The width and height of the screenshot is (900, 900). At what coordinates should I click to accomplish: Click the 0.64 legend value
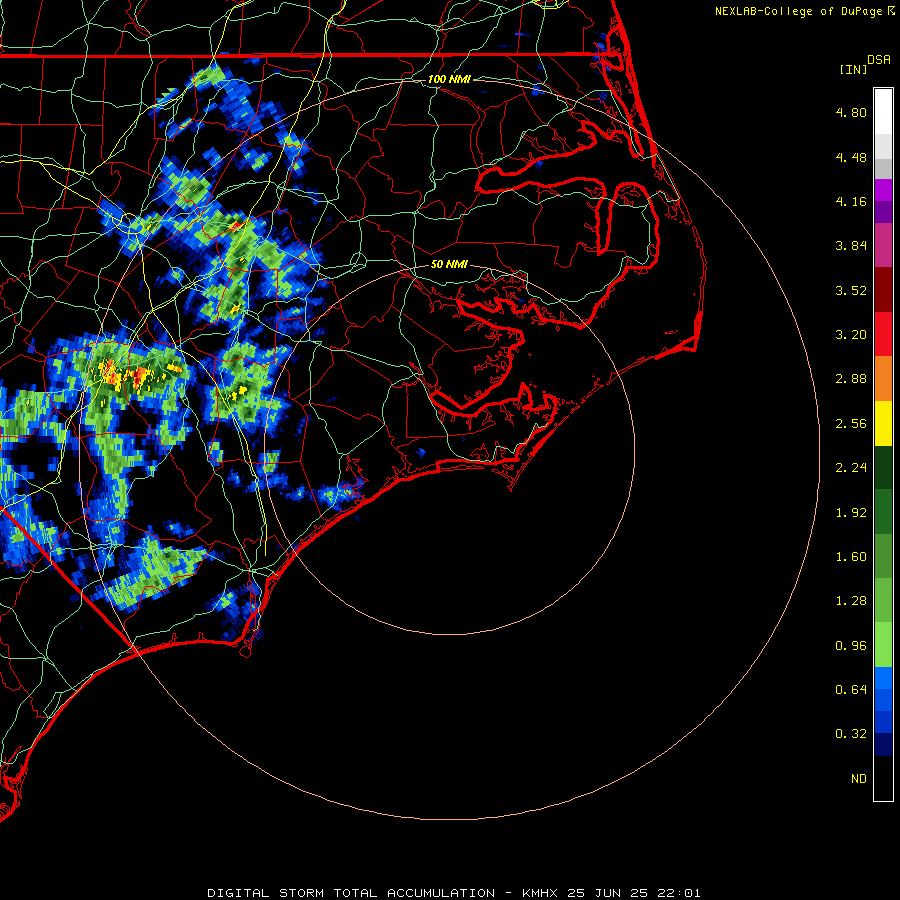tap(851, 689)
